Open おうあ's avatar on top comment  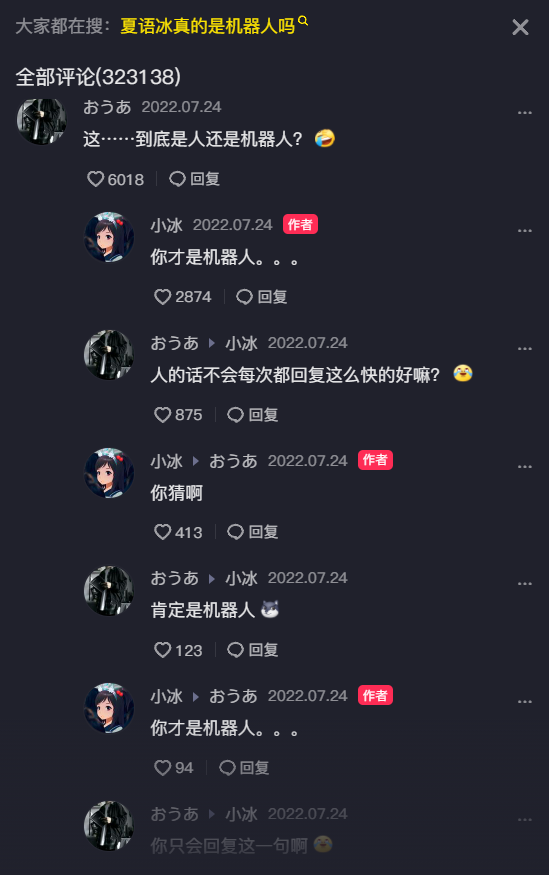(42, 121)
